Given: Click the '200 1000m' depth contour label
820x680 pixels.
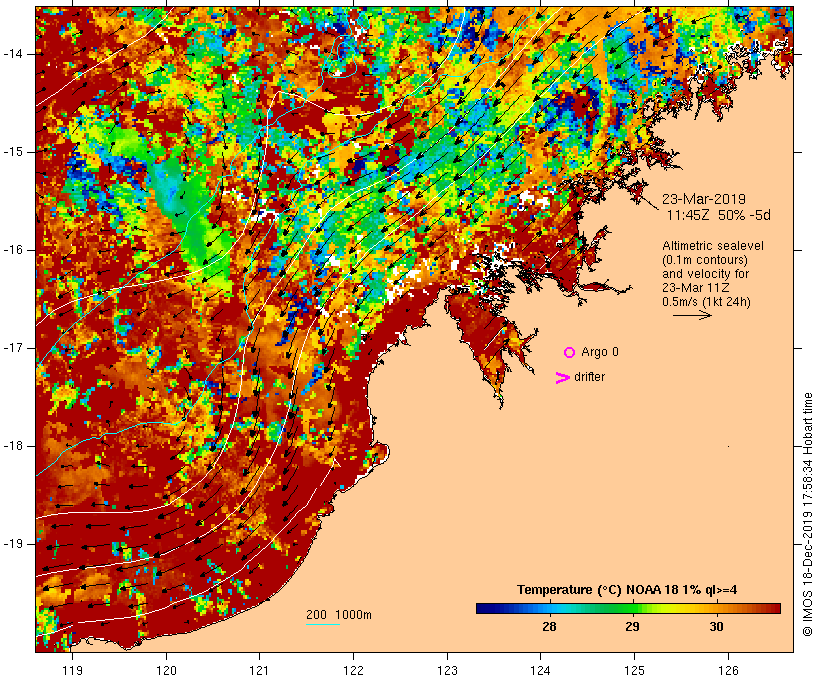Looking at the screenshot, I should (339, 615).
